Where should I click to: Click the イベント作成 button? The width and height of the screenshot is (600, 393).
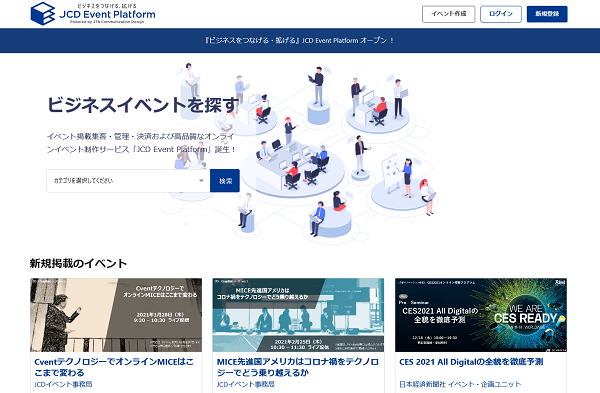(x=448, y=14)
